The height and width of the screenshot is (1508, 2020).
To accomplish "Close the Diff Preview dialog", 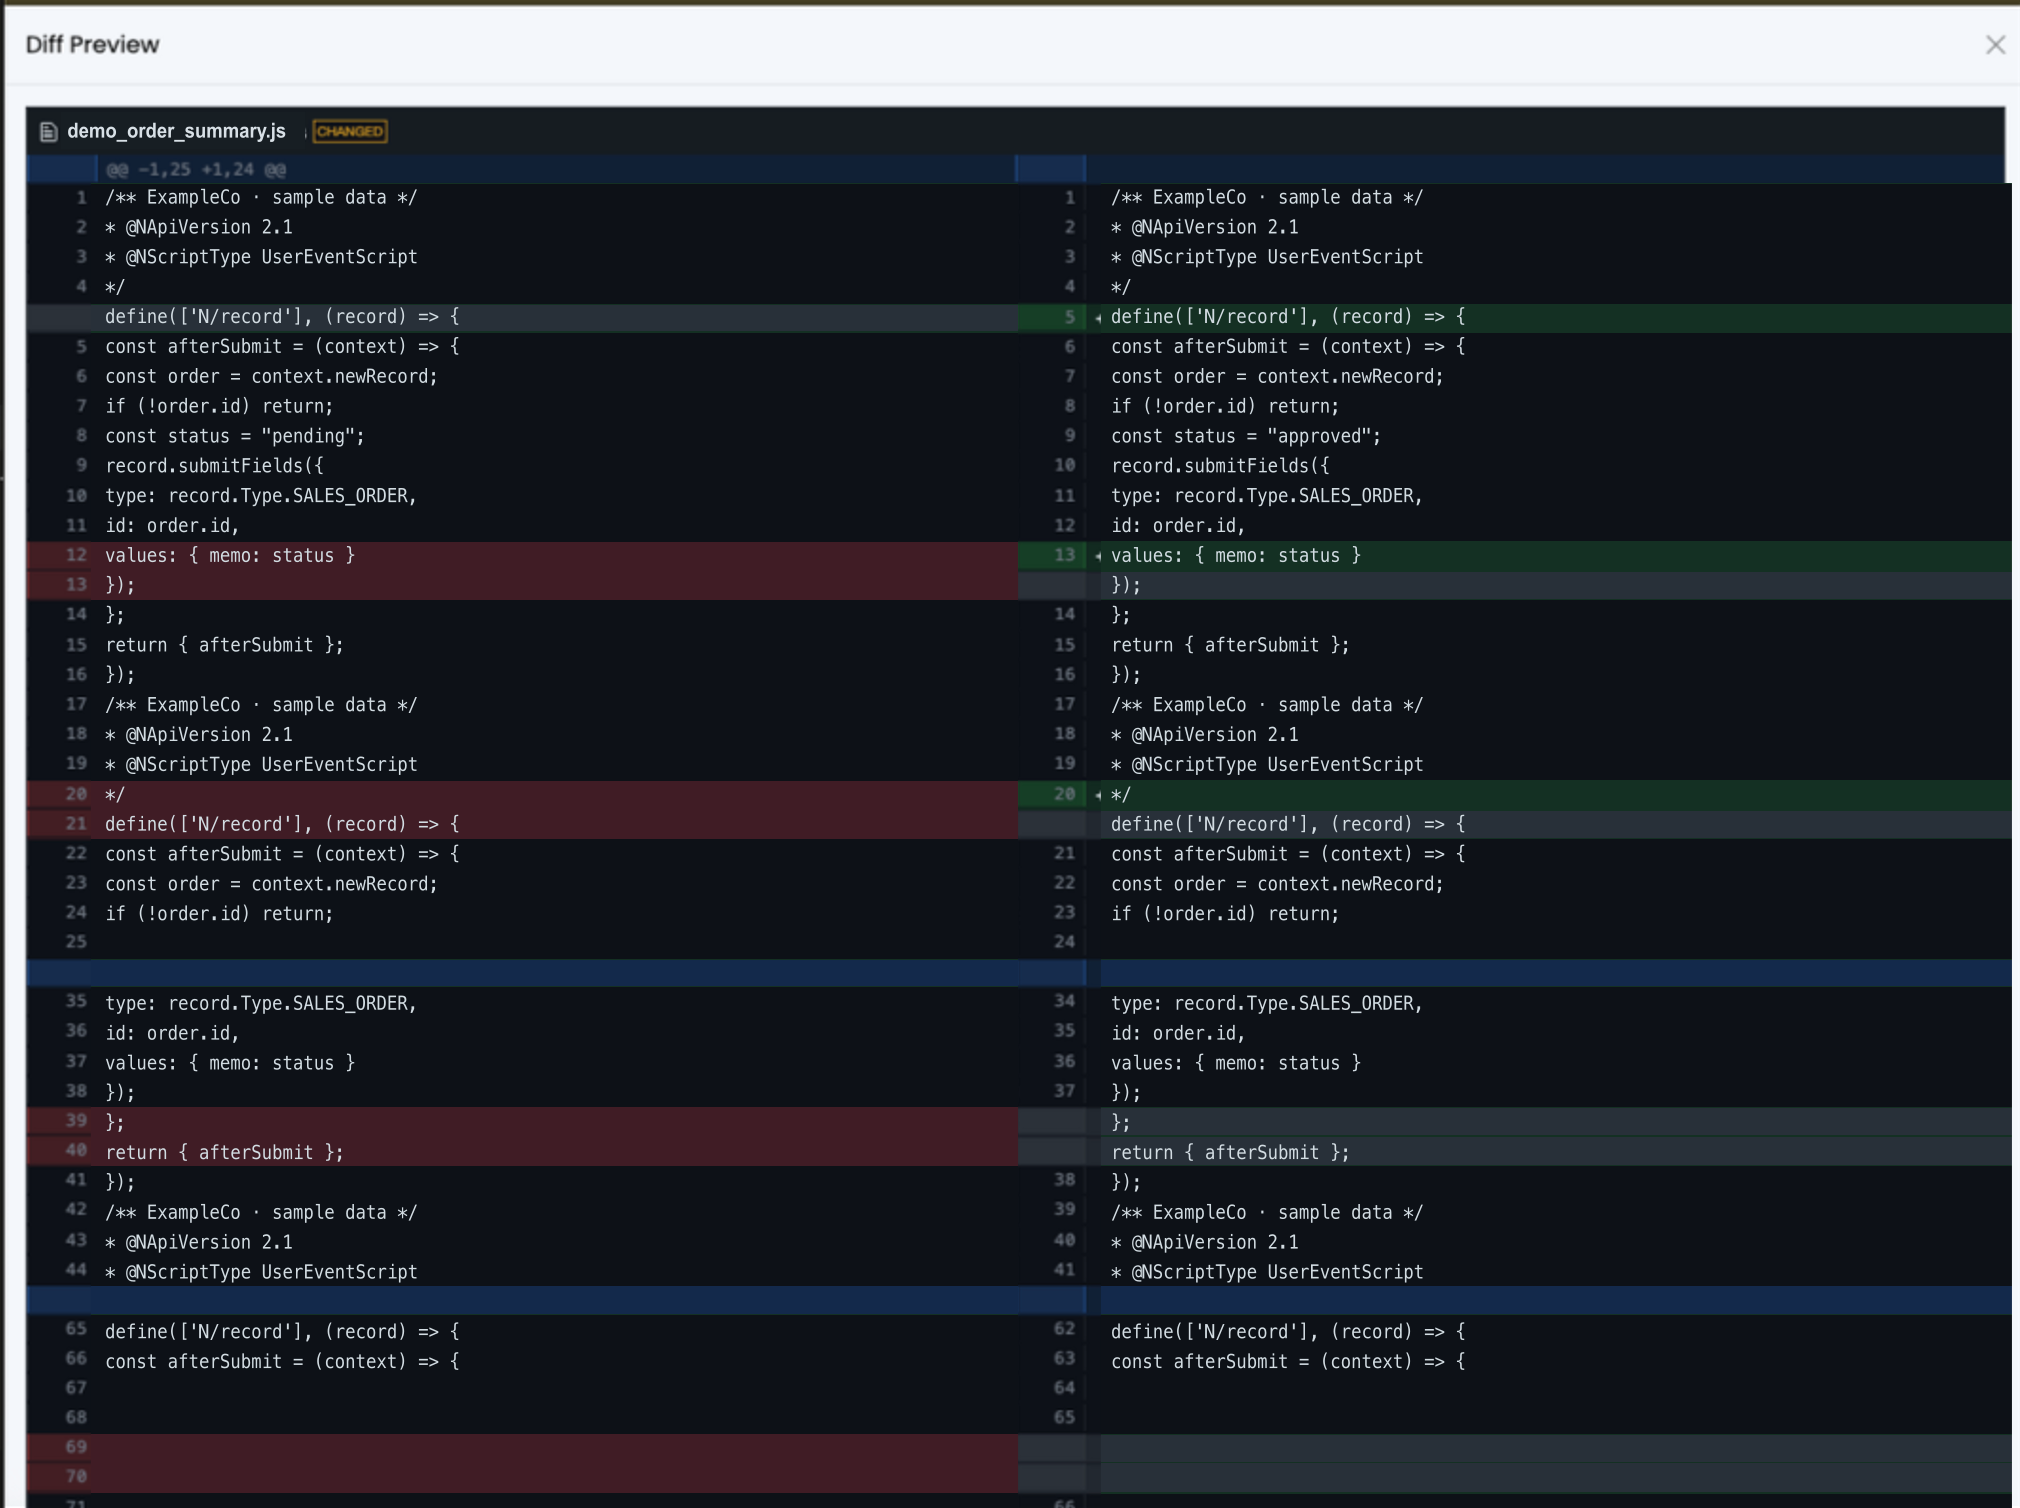I will click(1995, 45).
